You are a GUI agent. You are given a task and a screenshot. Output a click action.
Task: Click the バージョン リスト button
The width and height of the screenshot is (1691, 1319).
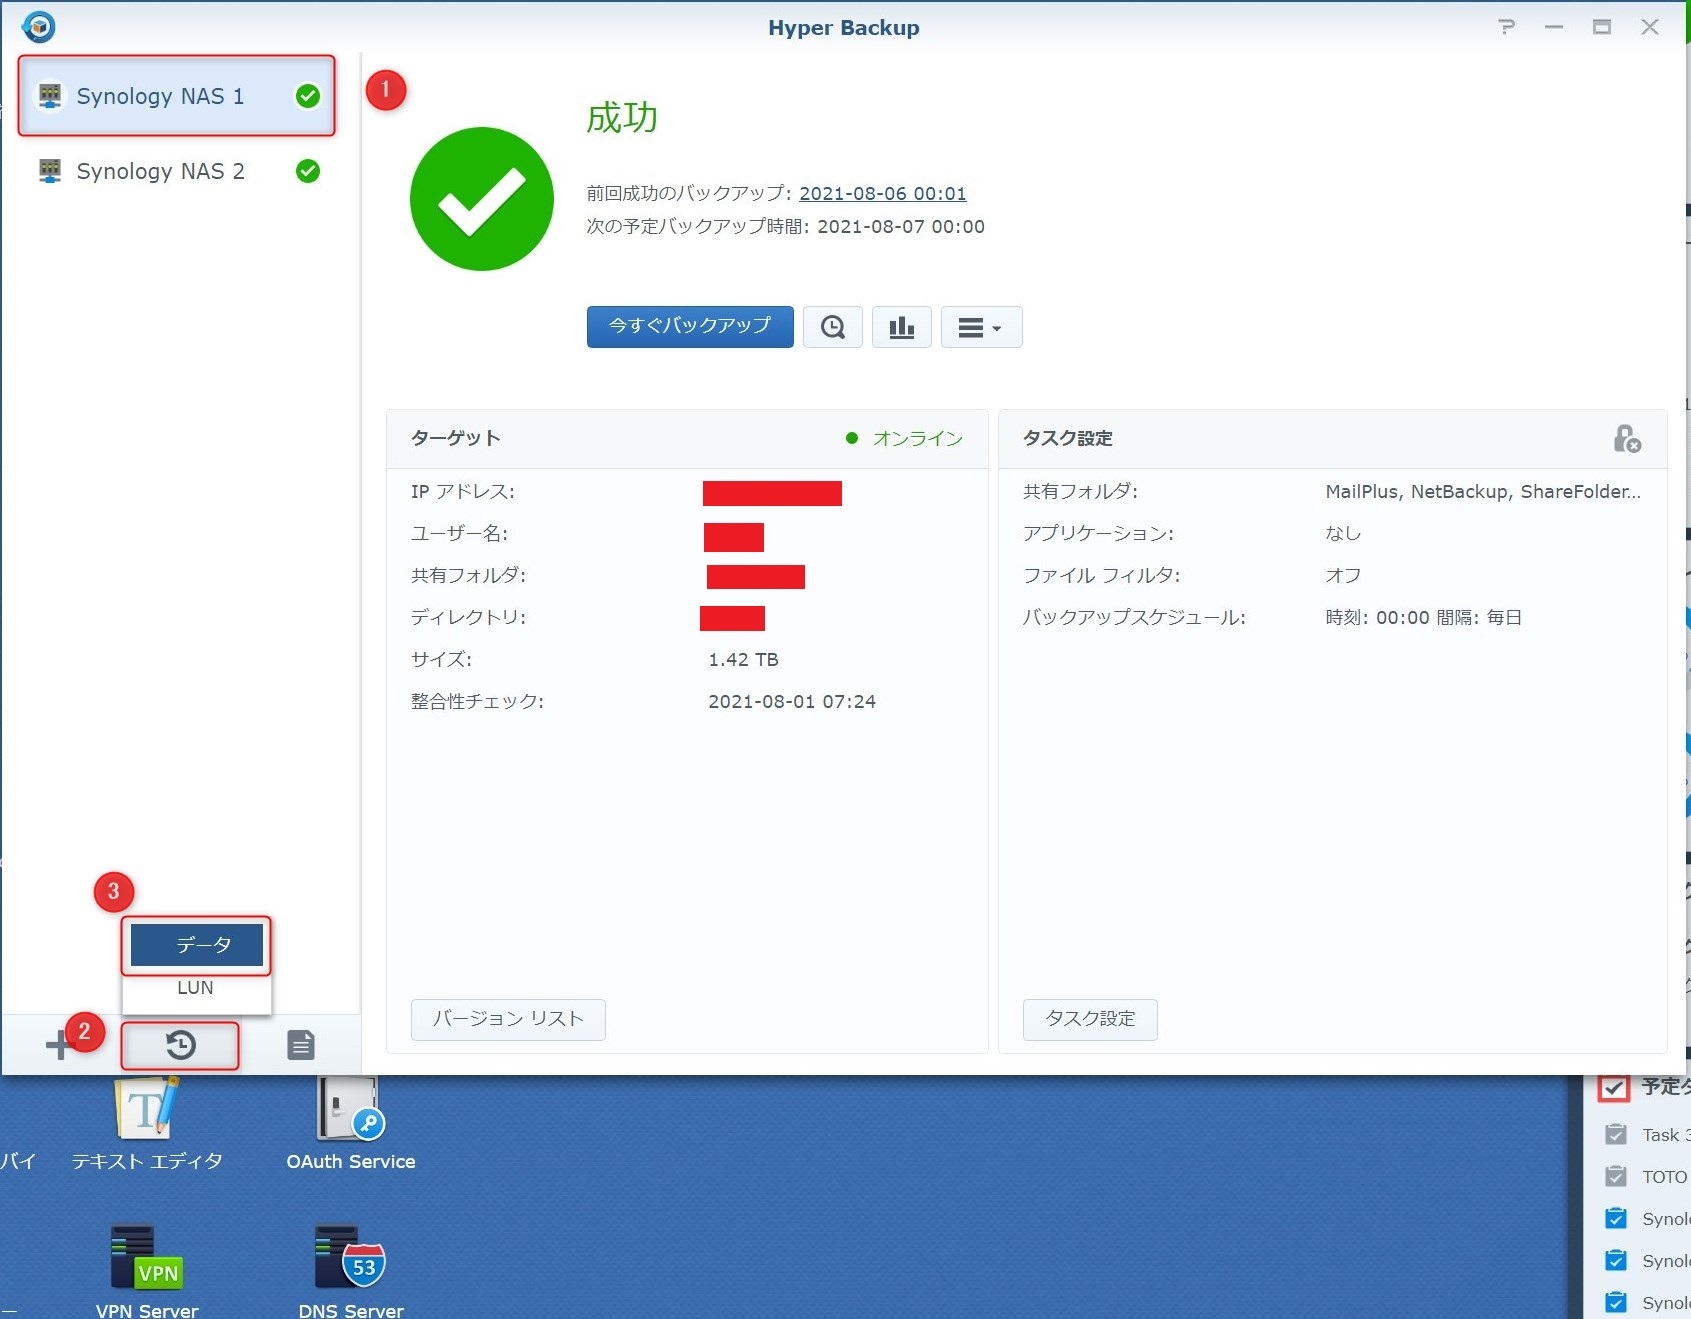click(508, 1019)
